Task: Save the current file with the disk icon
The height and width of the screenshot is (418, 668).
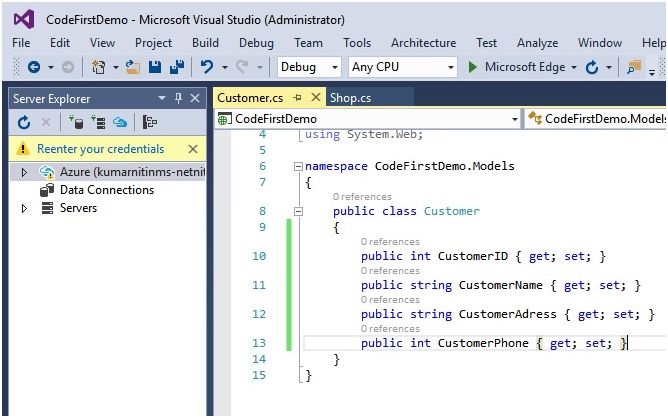Action: pos(155,67)
